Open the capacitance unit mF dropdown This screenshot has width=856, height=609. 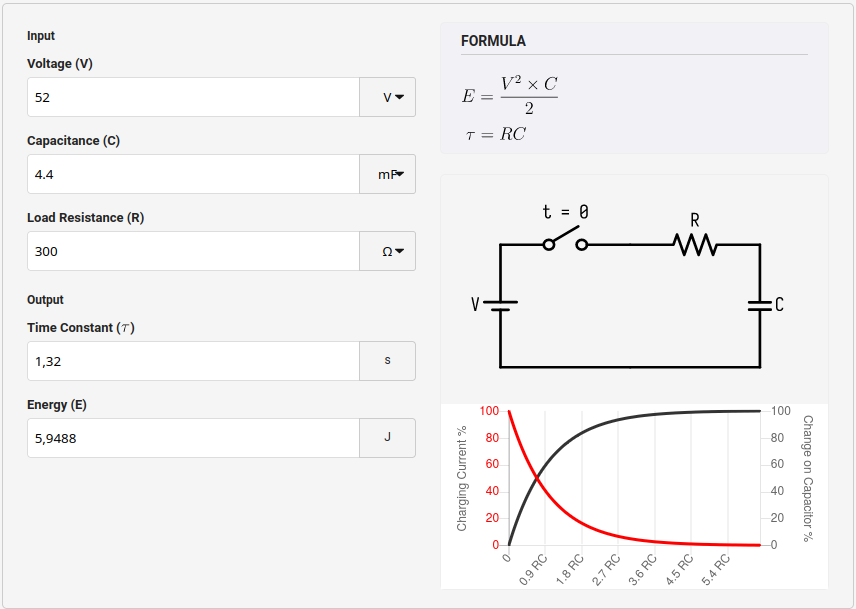click(x=387, y=175)
